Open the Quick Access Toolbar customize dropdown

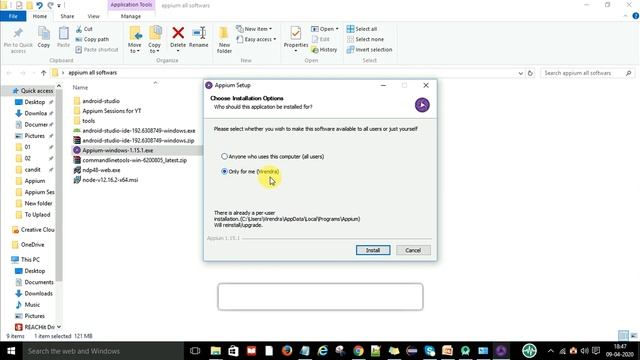tap(59, 5)
